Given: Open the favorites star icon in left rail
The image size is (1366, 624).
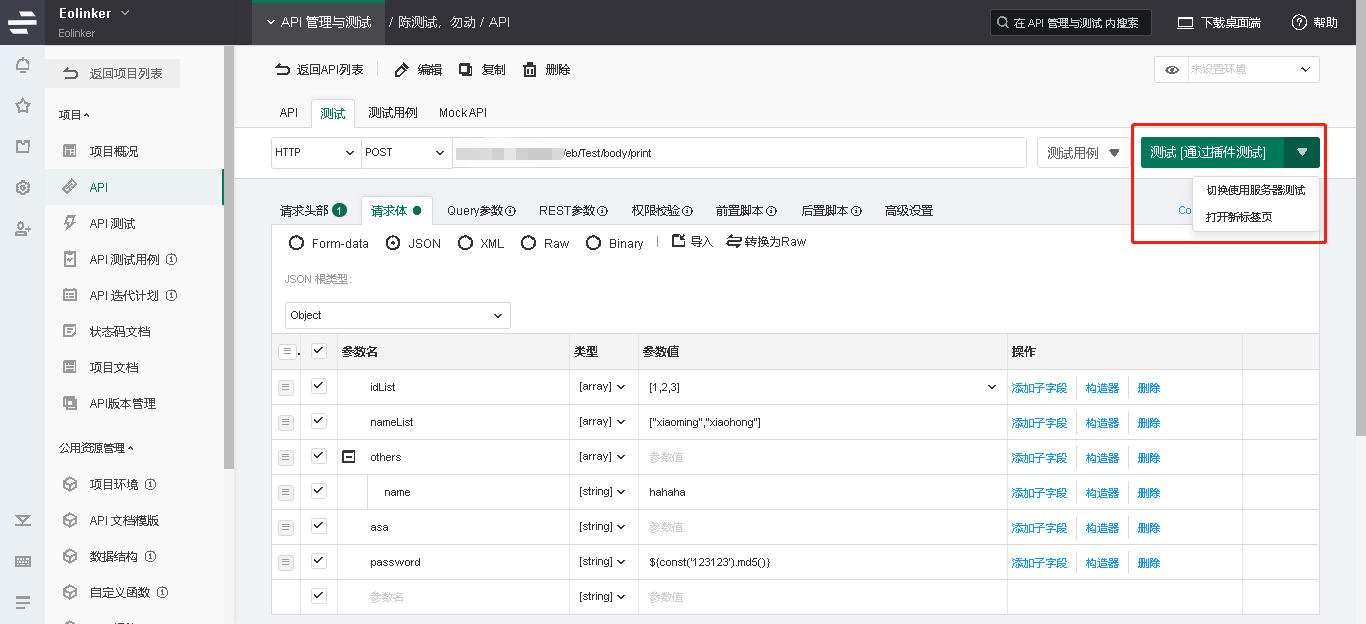Looking at the screenshot, I should tap(22, 106).
